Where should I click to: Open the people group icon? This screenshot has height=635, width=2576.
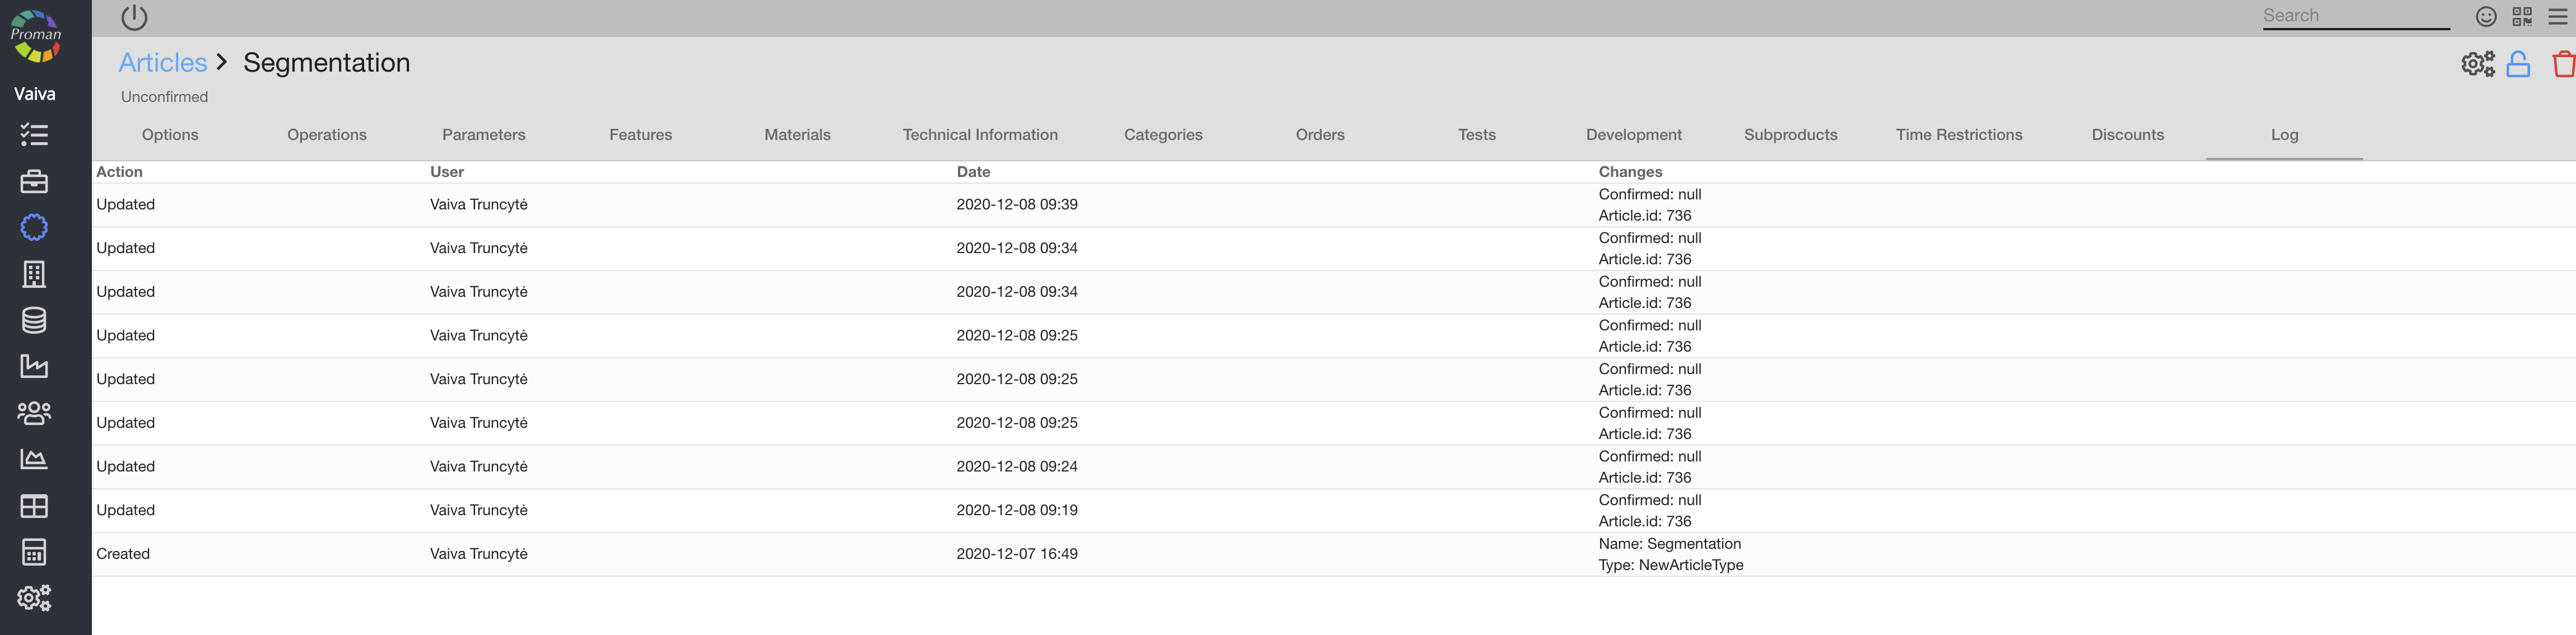tap(34, 412)
